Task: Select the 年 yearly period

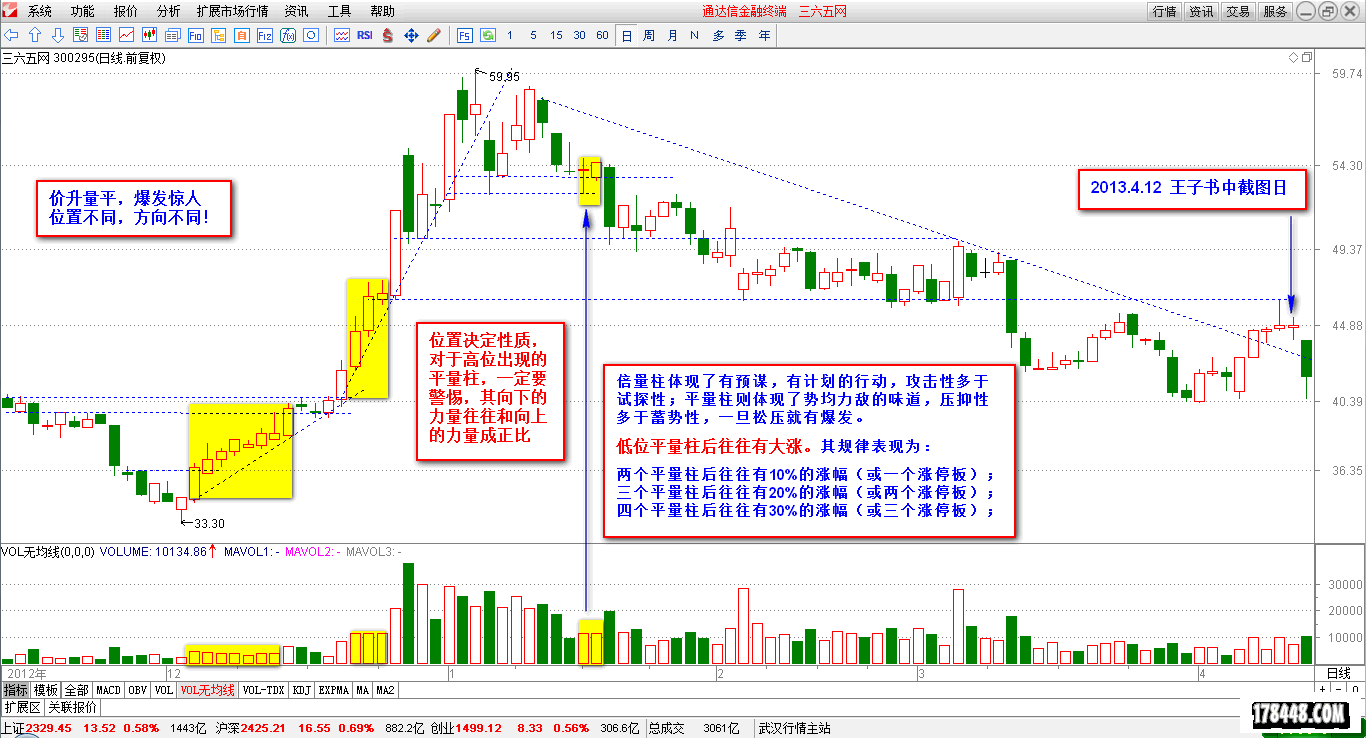Action: coord(765,35)
